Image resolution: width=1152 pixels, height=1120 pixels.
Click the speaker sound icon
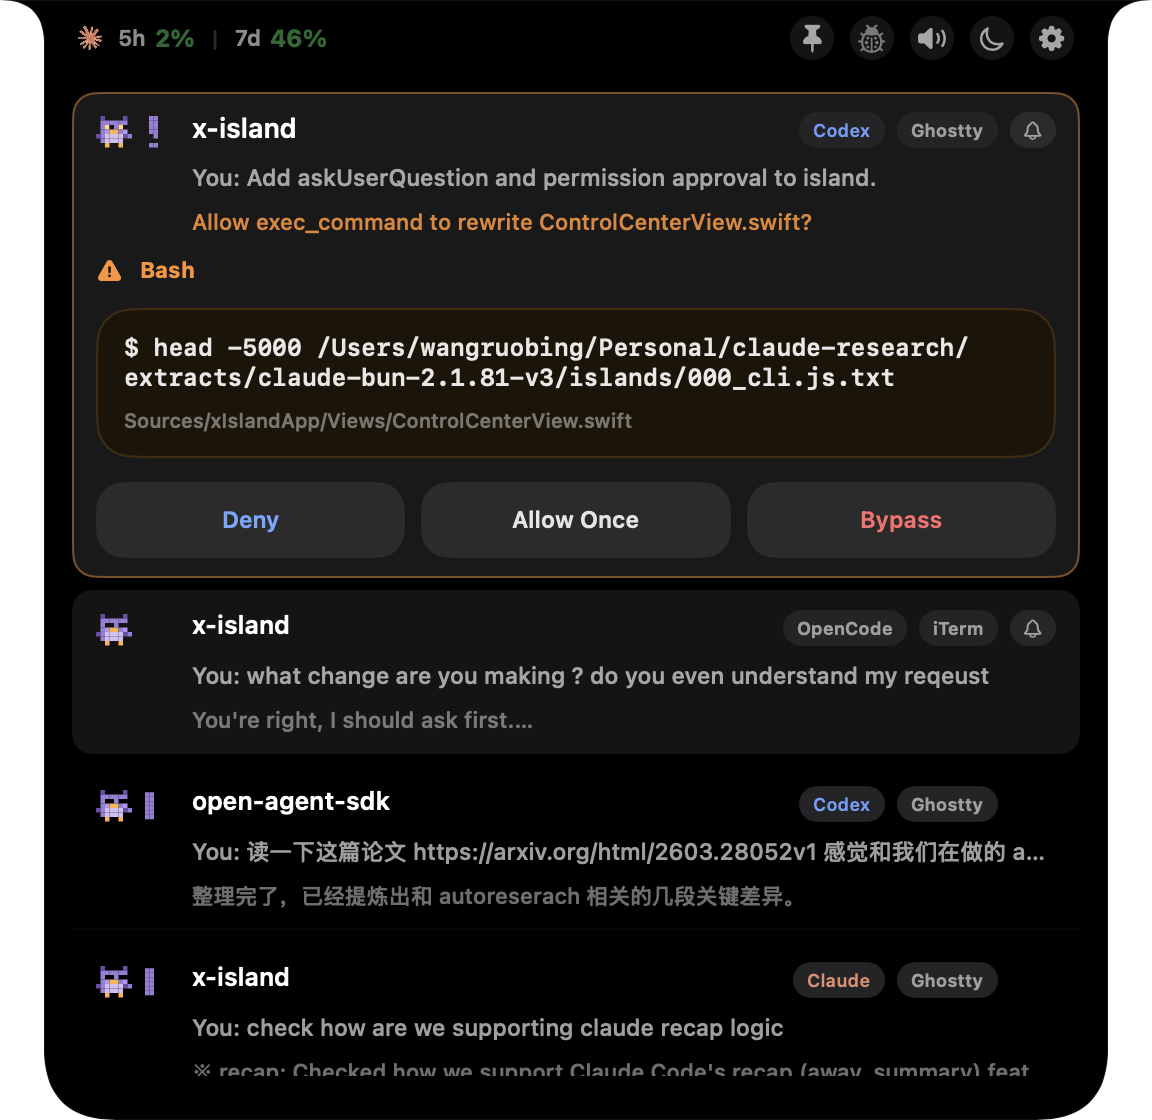(931, 38)
